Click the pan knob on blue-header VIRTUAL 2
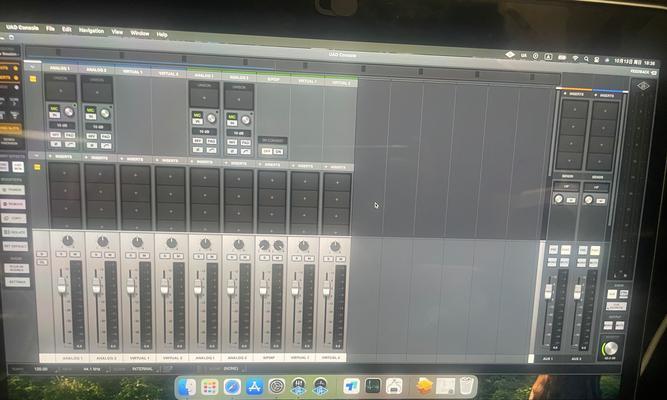Viewport: 667px width, 400px height. (171, 243)
